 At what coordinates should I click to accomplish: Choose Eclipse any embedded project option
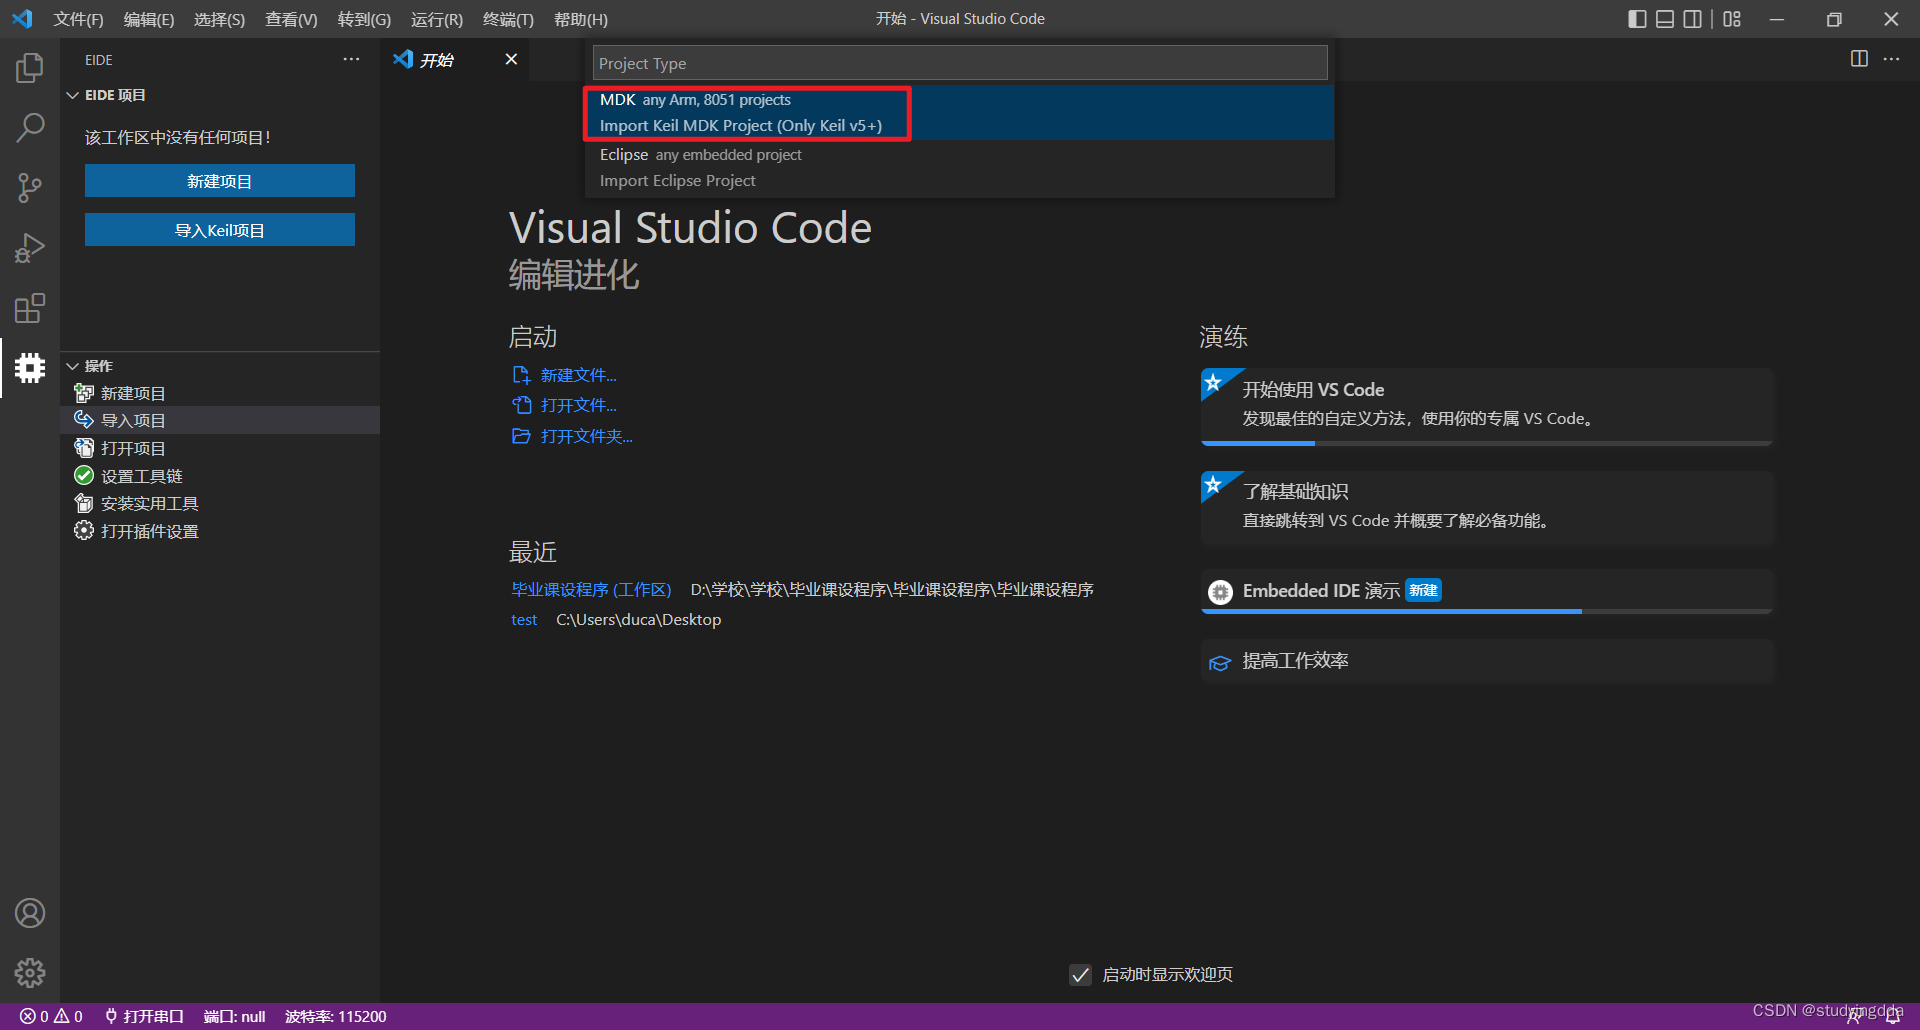pos(959,168)
